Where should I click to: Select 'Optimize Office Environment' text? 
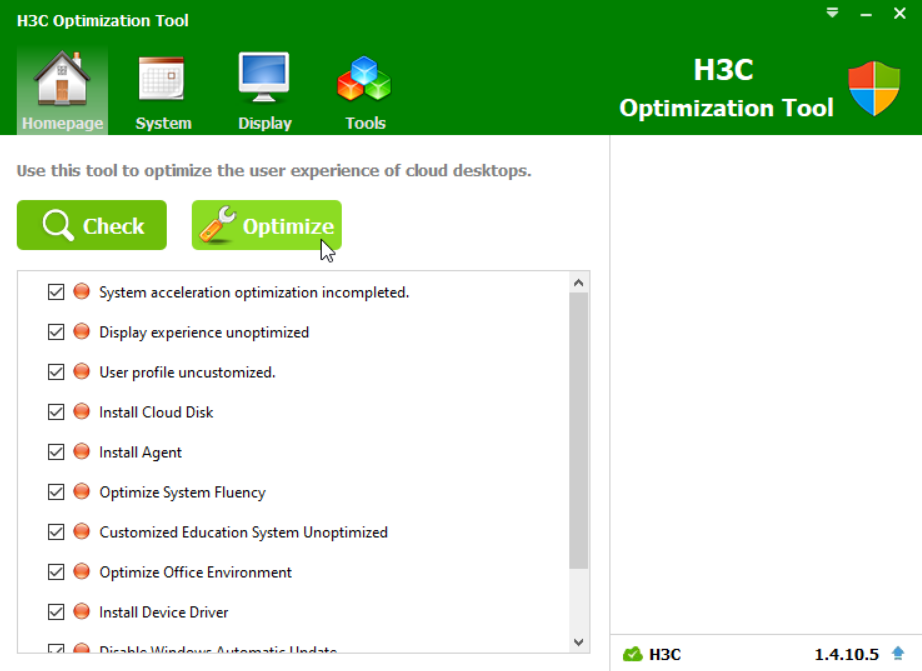click(195, 572)
